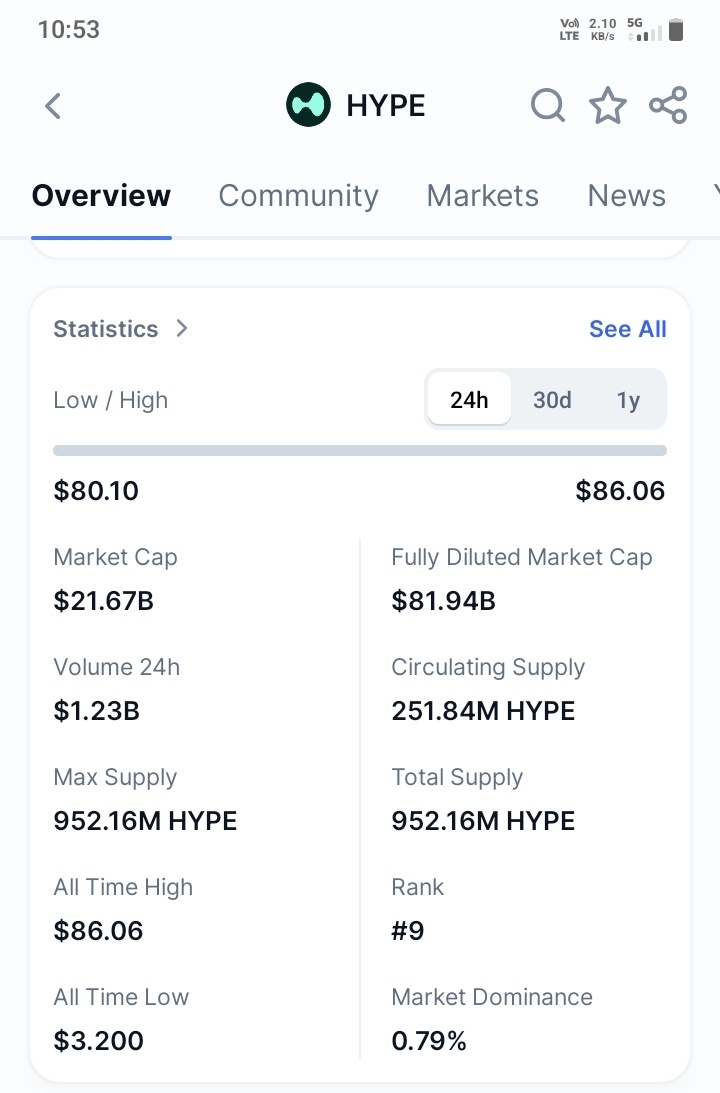The height and width of the screenshot is (1093, 720).
Task: Go back using the left arrow
Action: (53, 106)
